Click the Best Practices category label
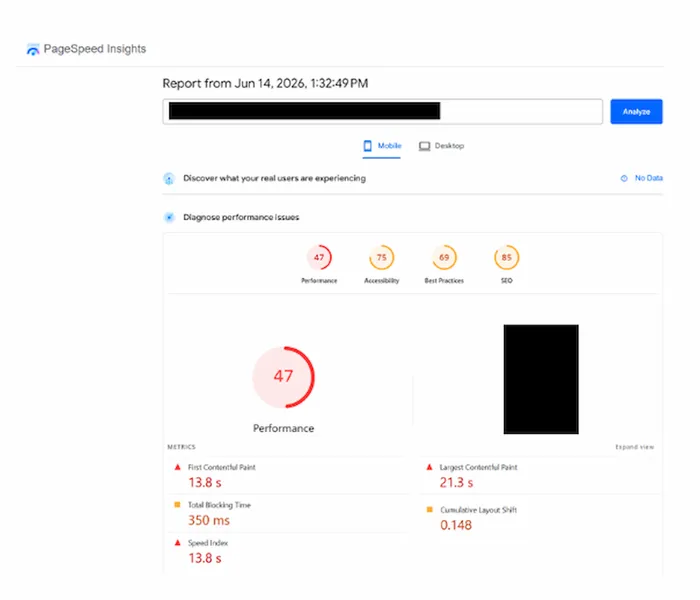The image size is (700, 600). 444,281
